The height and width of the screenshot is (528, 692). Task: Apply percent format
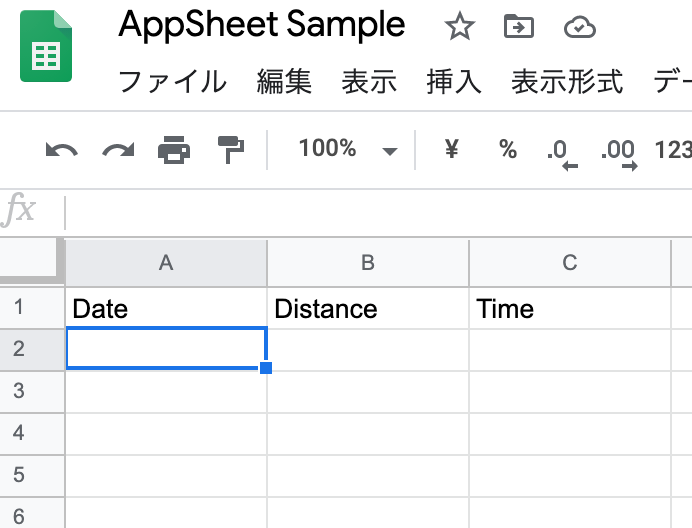click(508, 149)
